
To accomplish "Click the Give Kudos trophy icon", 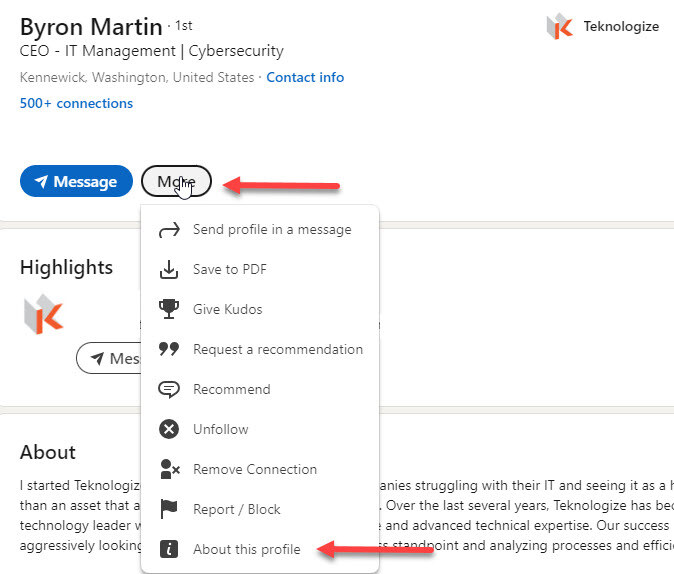I will [x=170, y=309].
